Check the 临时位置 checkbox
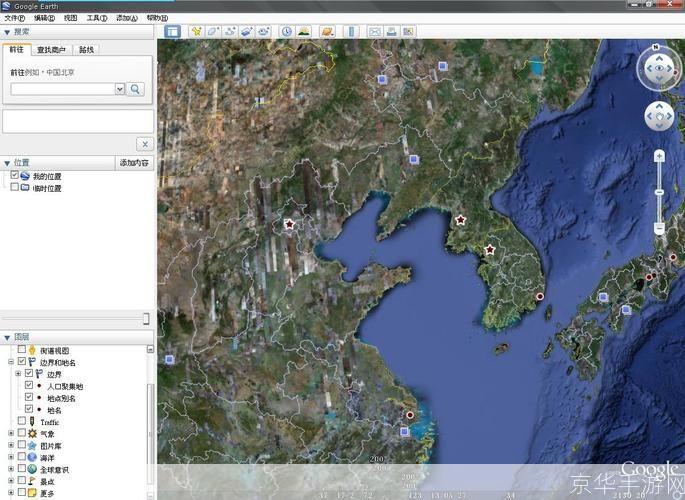 pyautogui.click(x=14, y=187)
